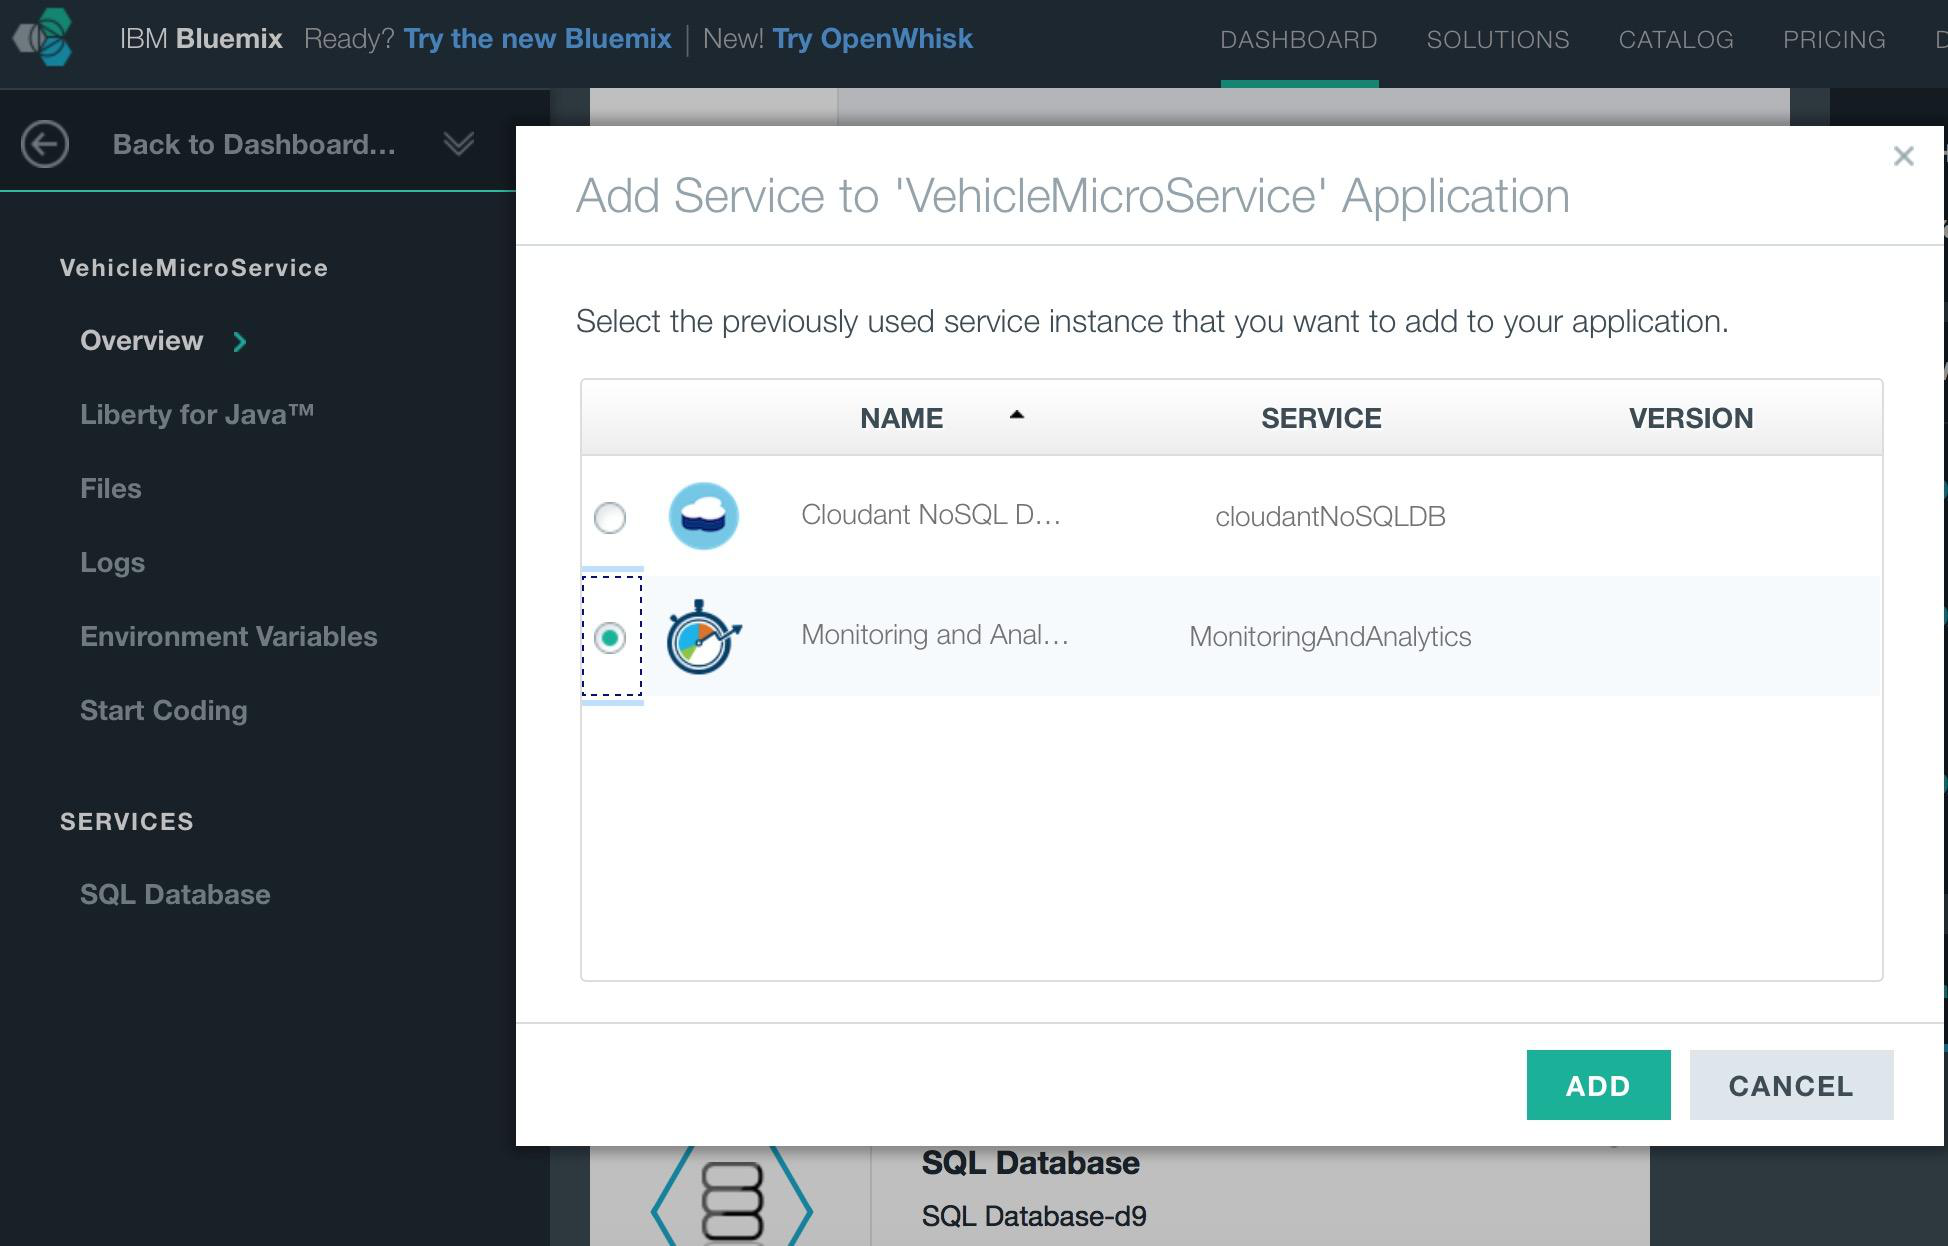Screen dimensions: 1948x1246
Task: Open Logs in the sidebar
Action: click(x=112, y=563)
